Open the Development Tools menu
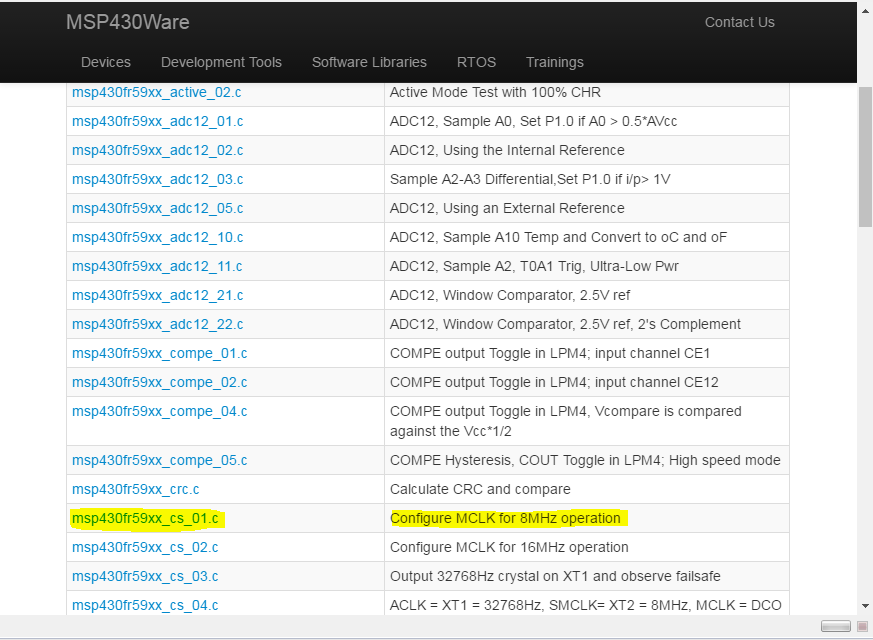The height and width of the screenshot is (640, 873). [221, 62]
